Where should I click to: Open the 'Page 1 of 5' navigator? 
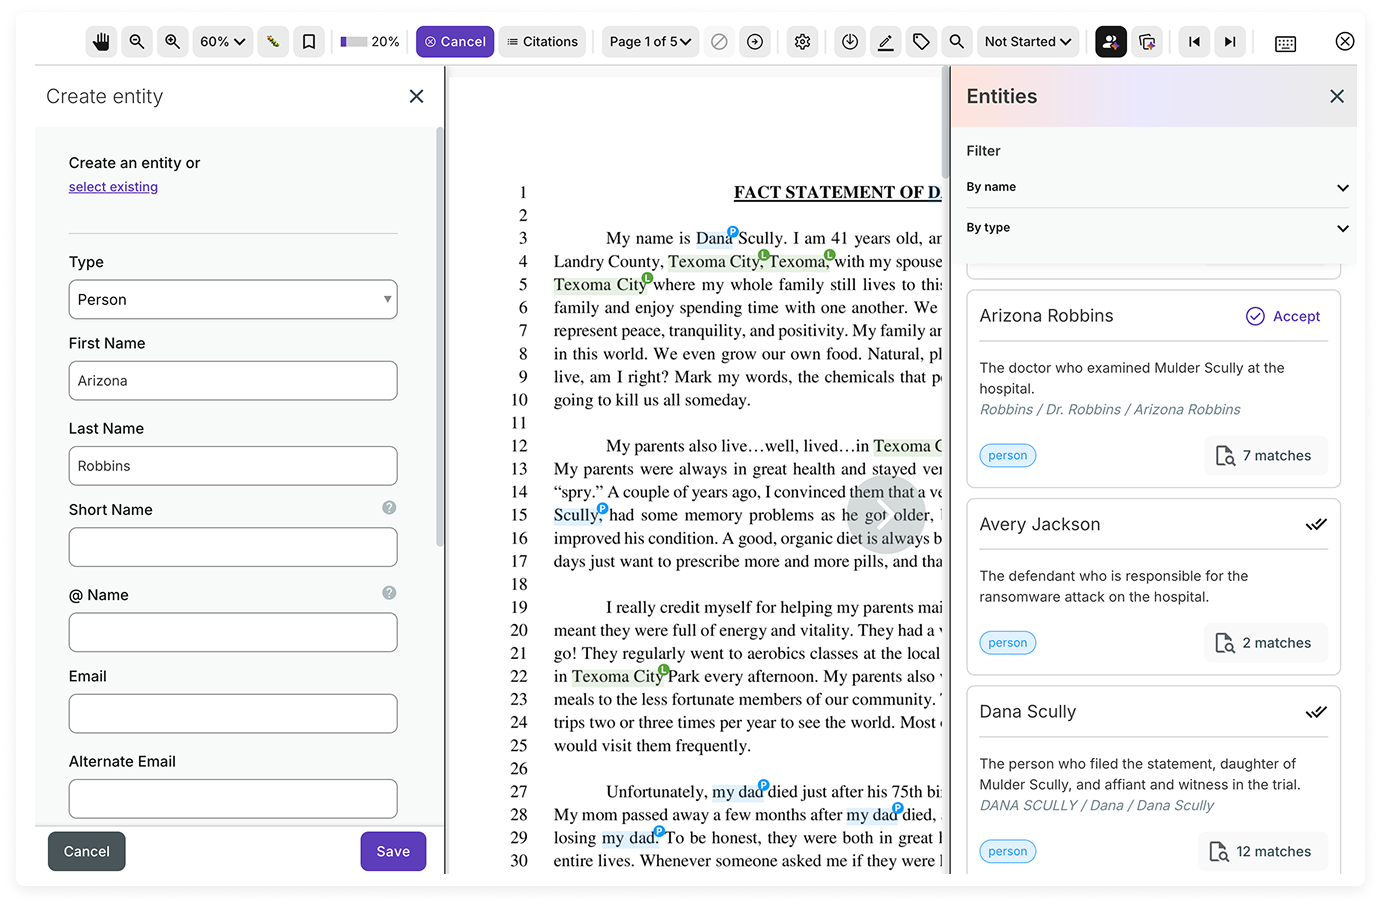649,41
